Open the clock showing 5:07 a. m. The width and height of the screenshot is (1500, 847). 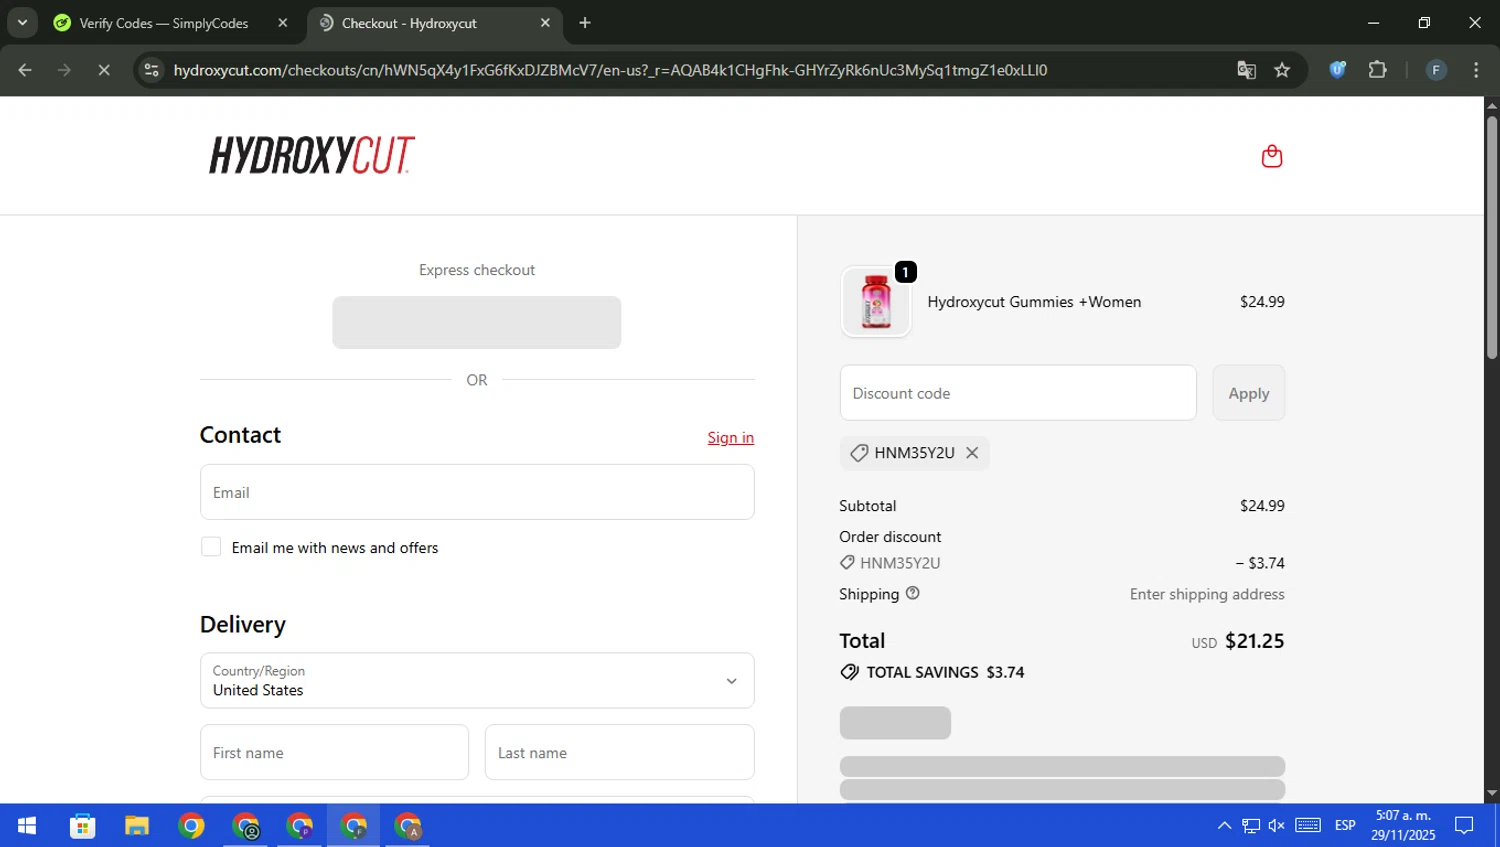point(1403,825)
